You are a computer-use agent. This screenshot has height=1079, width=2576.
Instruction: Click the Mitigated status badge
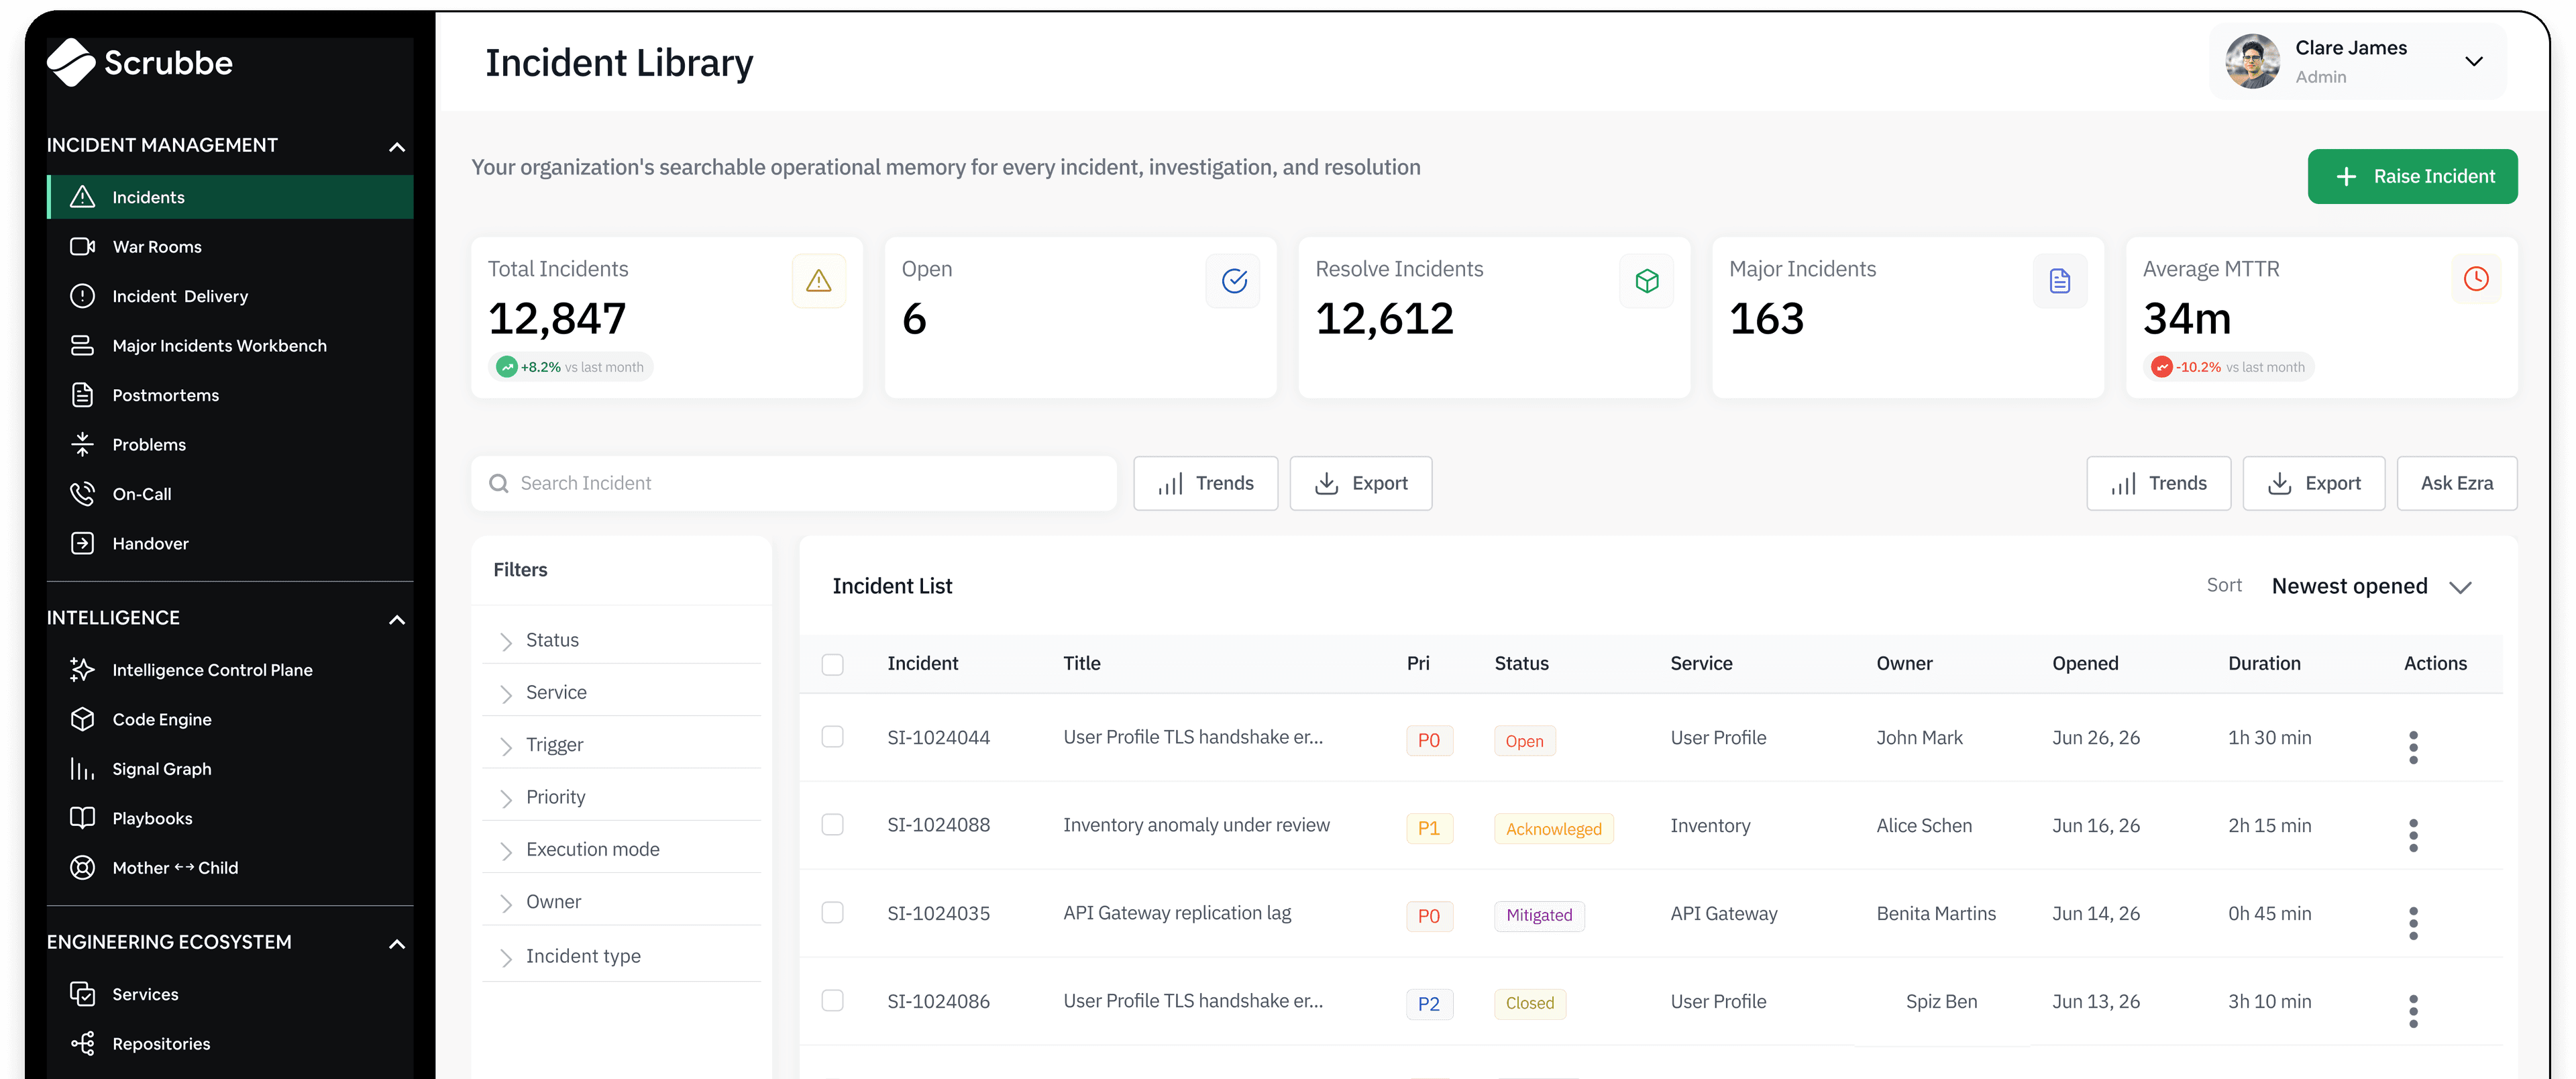1539,915
